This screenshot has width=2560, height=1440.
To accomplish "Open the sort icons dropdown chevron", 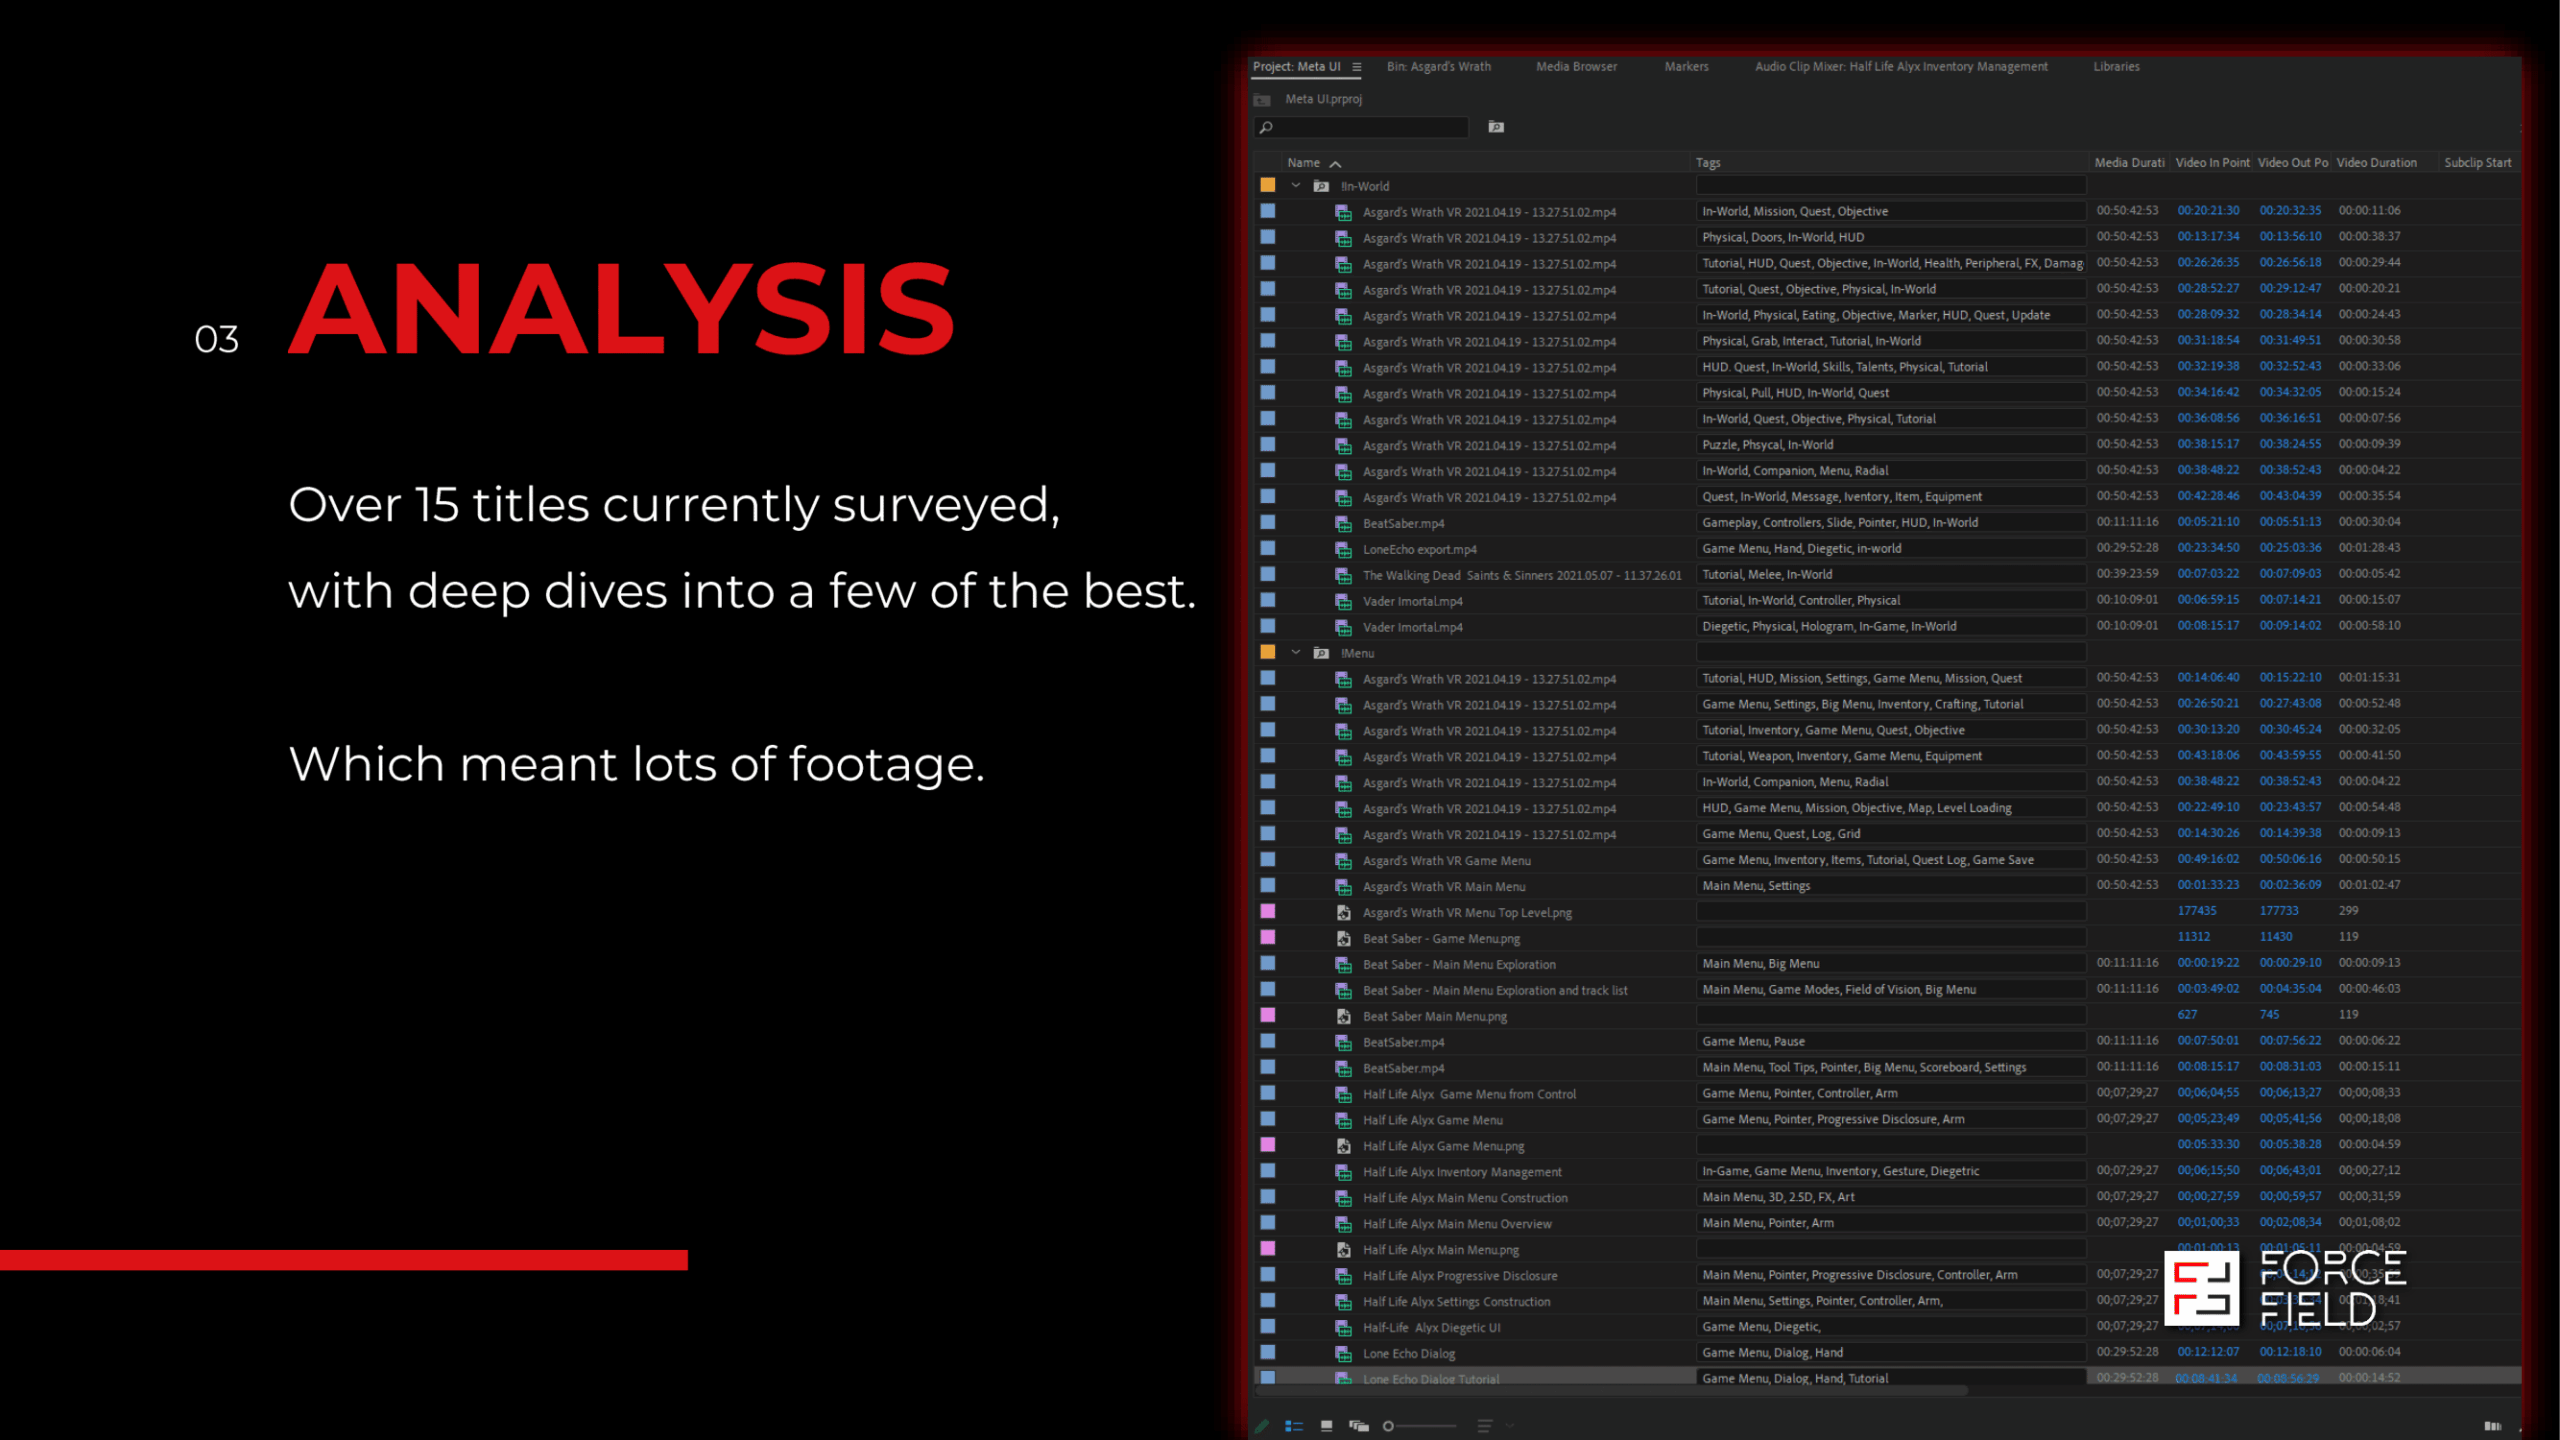I will click(x=1509, y=1426).
